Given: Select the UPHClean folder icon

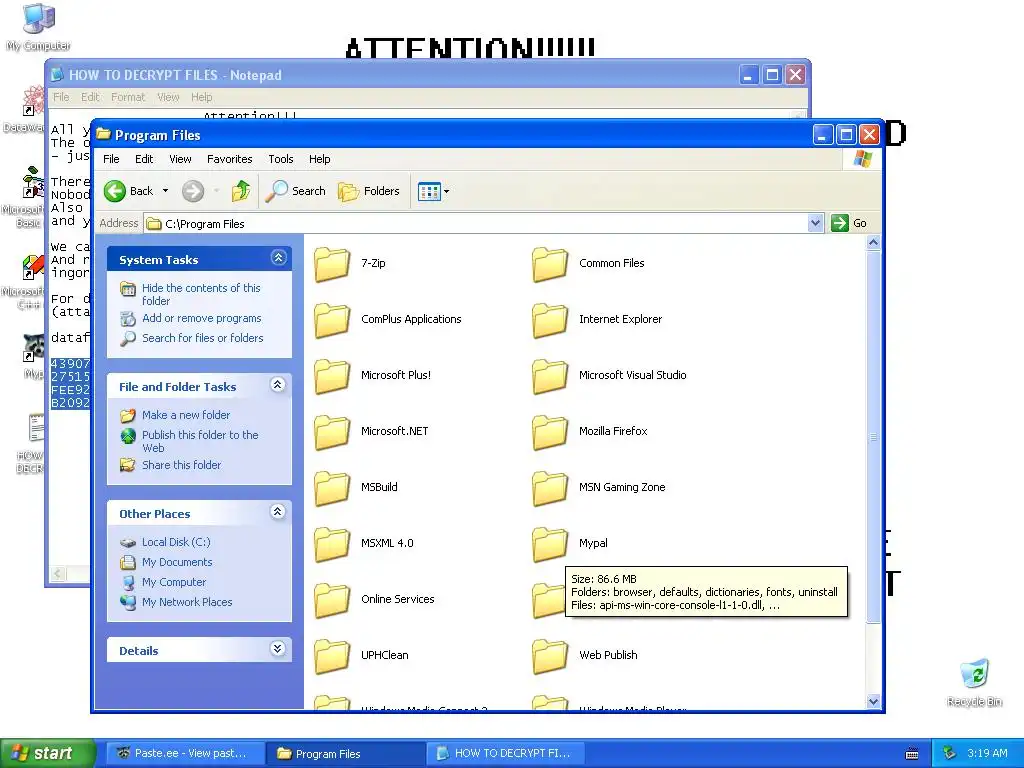Looking at the screenshot, I should pos(332,657).
